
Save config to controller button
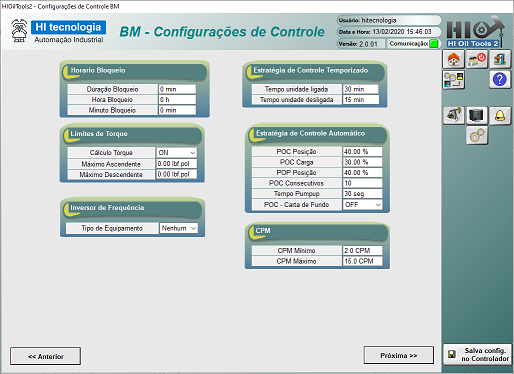(x=477, y=355)
